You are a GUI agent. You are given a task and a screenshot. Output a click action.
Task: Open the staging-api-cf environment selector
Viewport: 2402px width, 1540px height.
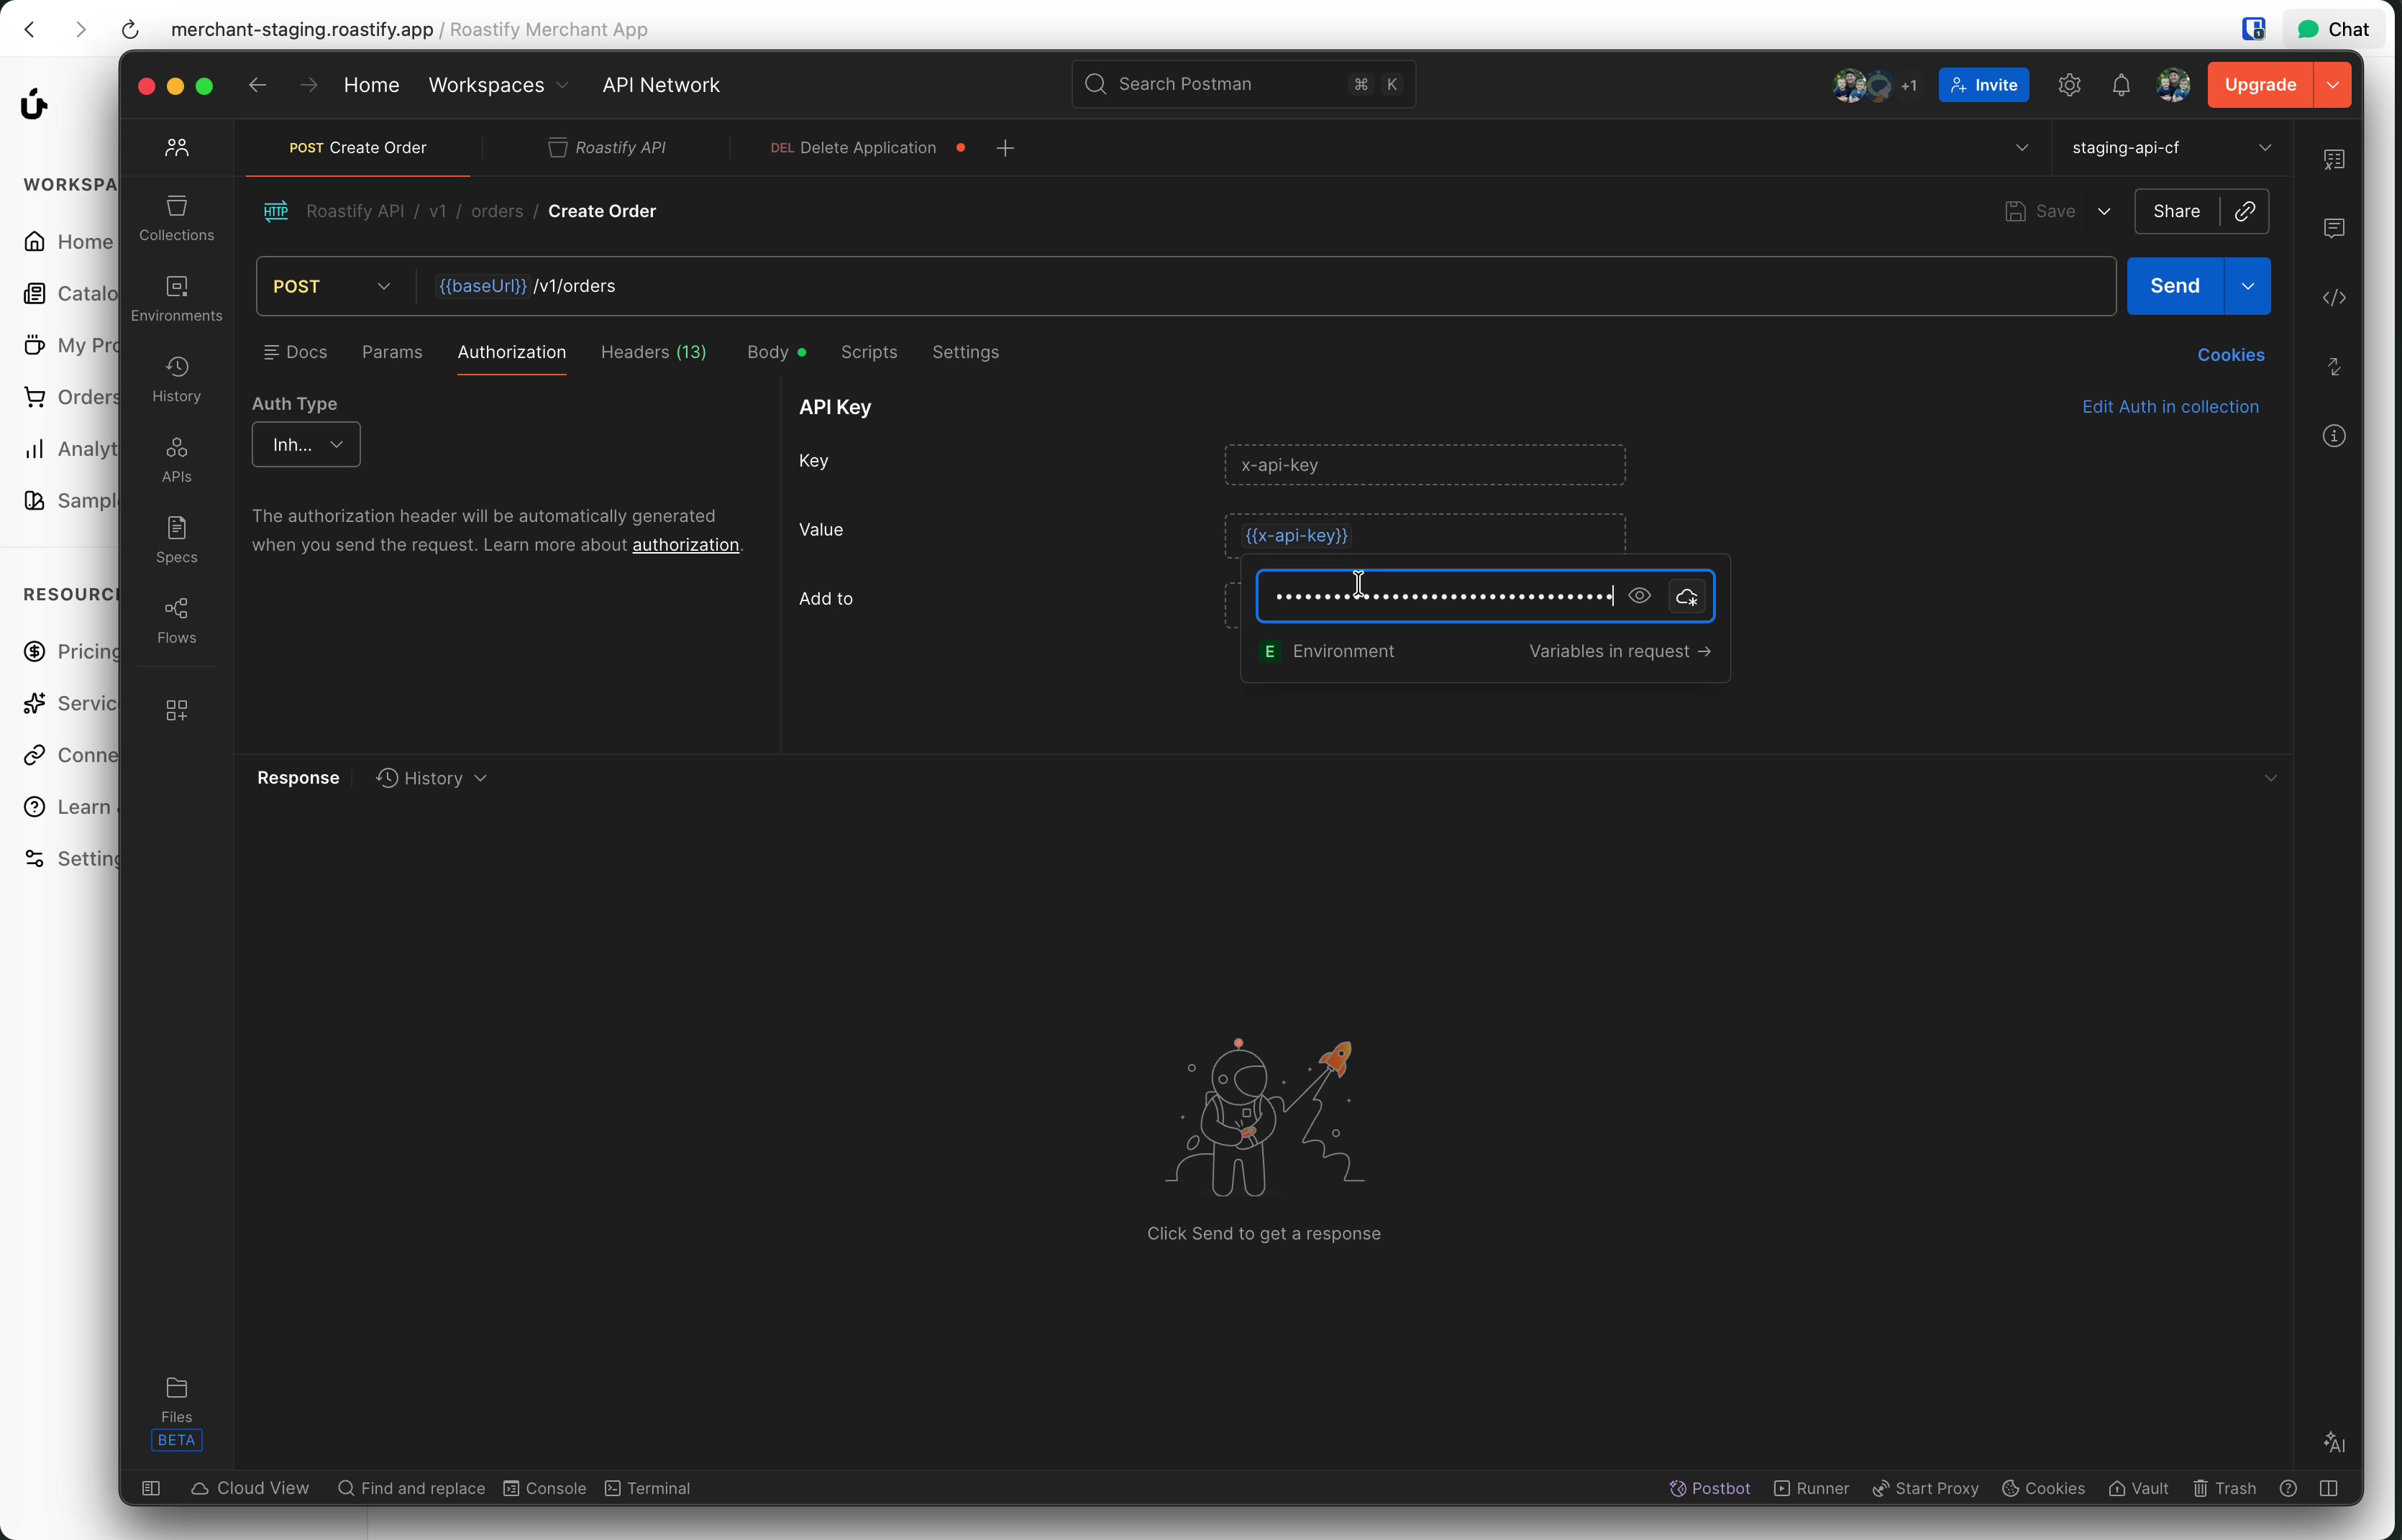(x=2169, y=148)
